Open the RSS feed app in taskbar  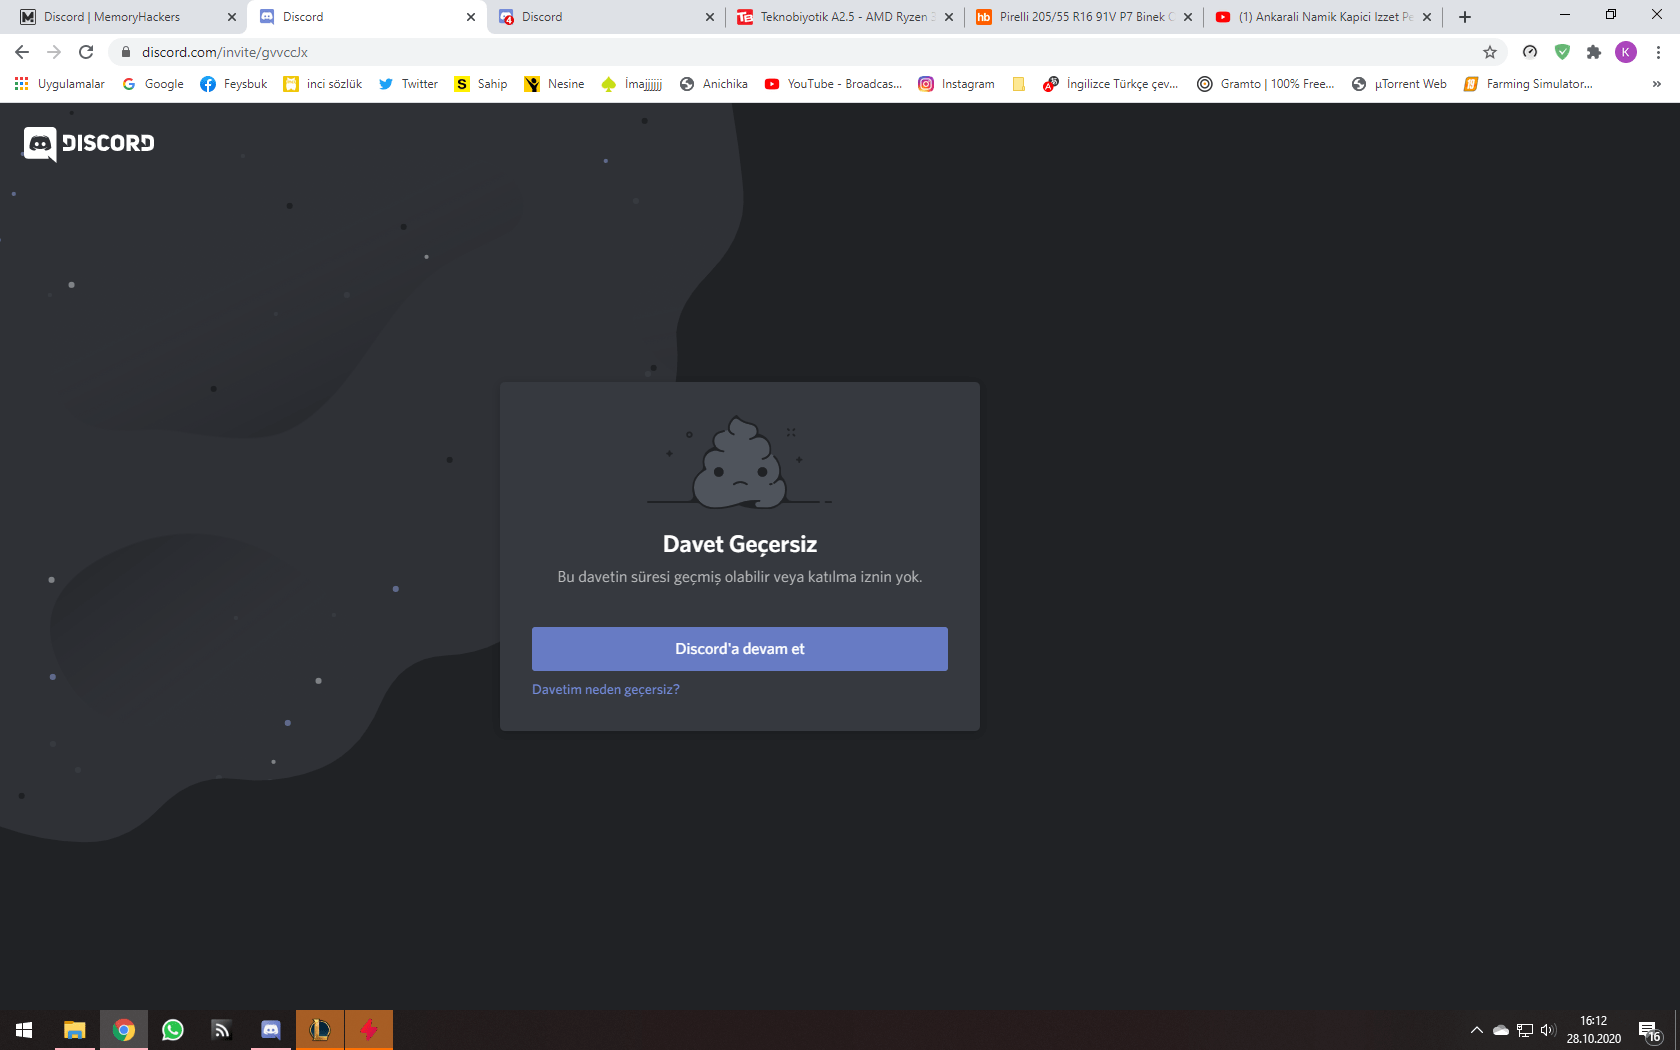point(221,1030)
